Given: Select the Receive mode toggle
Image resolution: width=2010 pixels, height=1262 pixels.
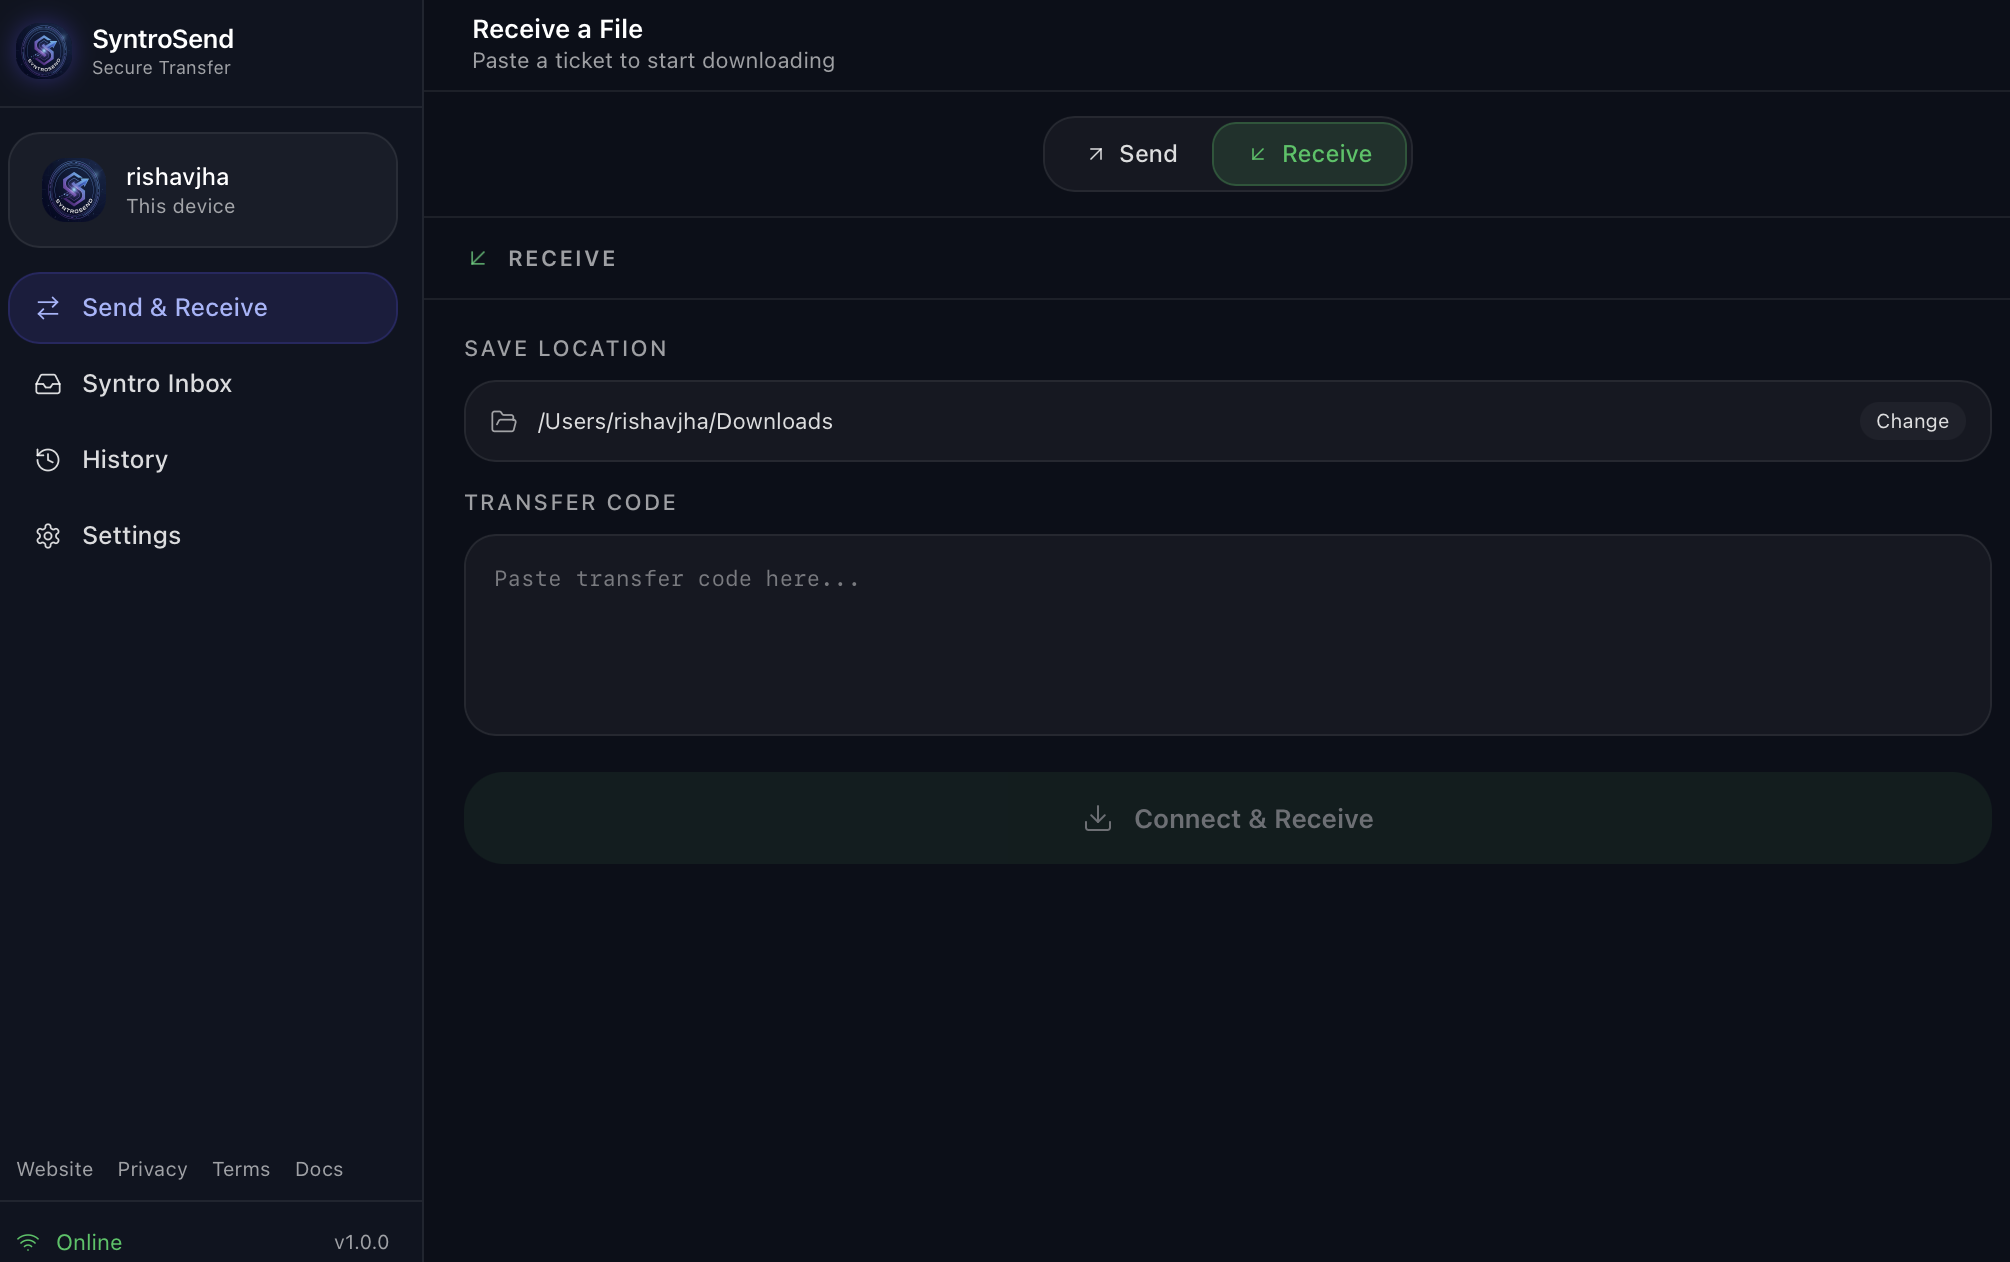Looking at the screenshot, I should 1309,154.
